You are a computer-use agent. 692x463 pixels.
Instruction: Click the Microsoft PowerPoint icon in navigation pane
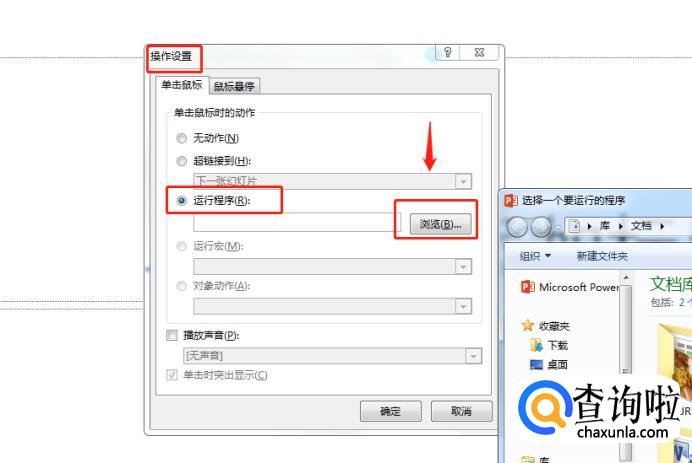(x=528, y=287)
